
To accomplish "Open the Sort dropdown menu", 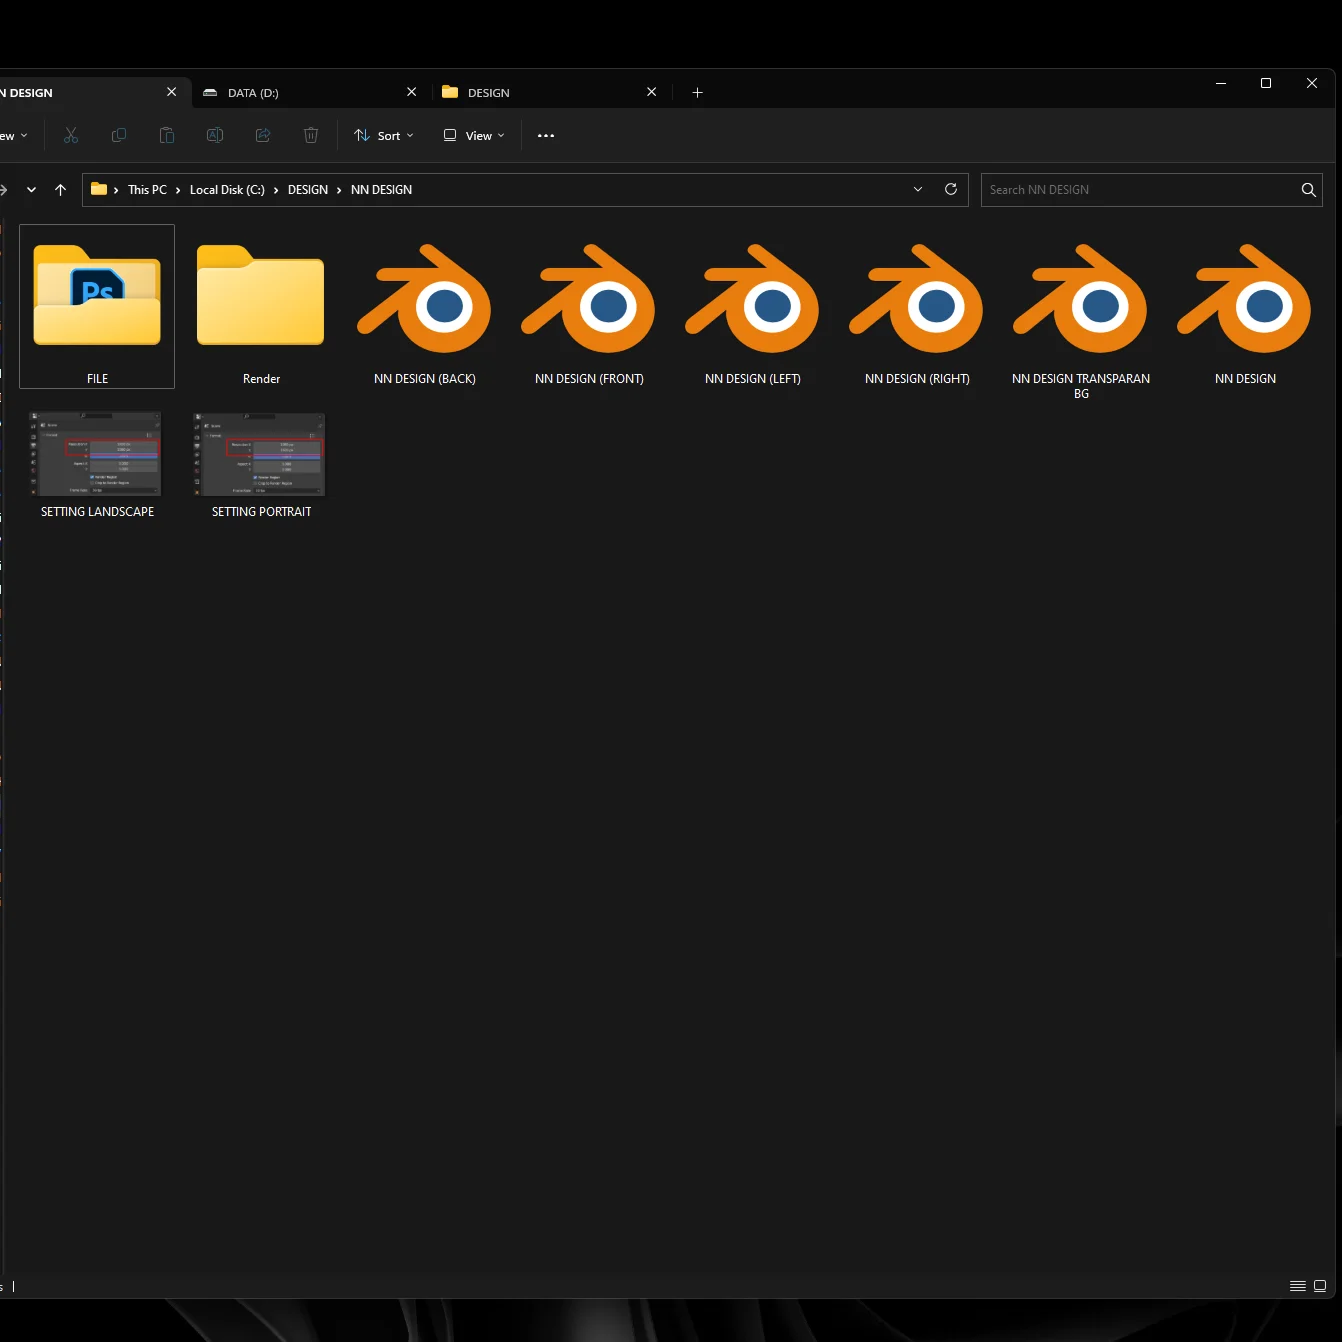I will [x=384, y=135].
